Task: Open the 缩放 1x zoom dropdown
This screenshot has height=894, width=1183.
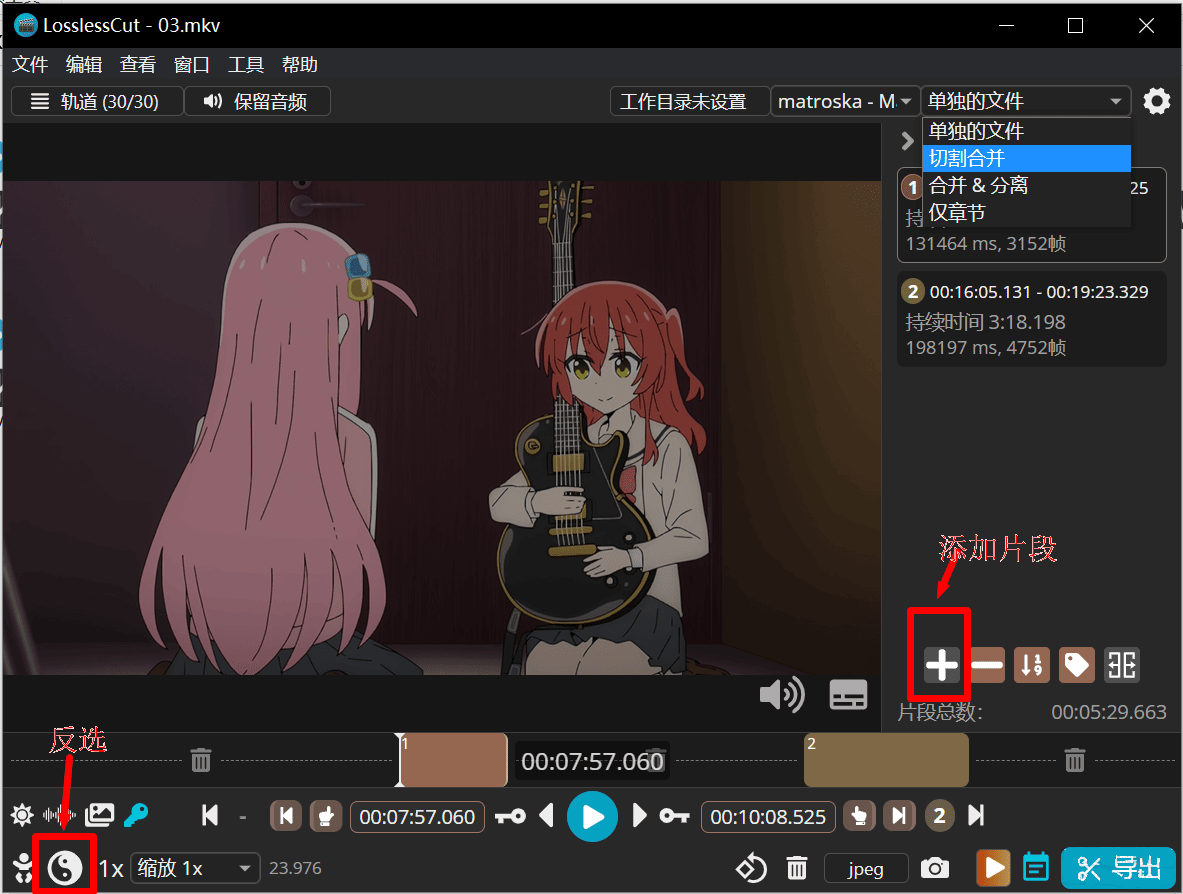Action: (195, 868)
